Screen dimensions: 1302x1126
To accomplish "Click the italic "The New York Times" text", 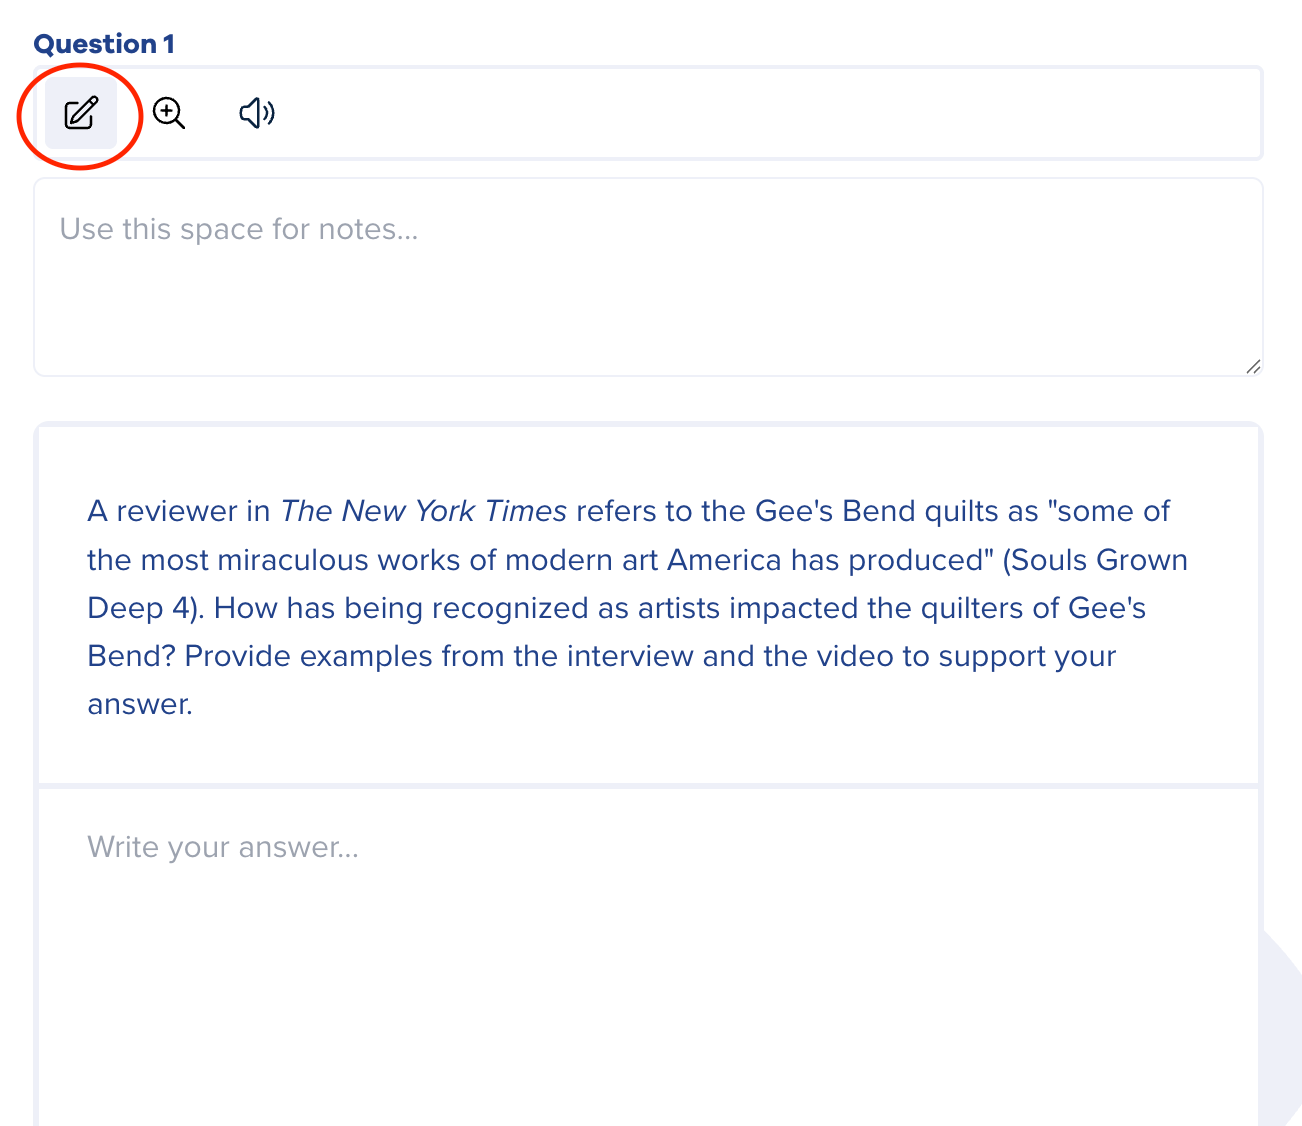I will pyautogui.click(x=423, y=511).
